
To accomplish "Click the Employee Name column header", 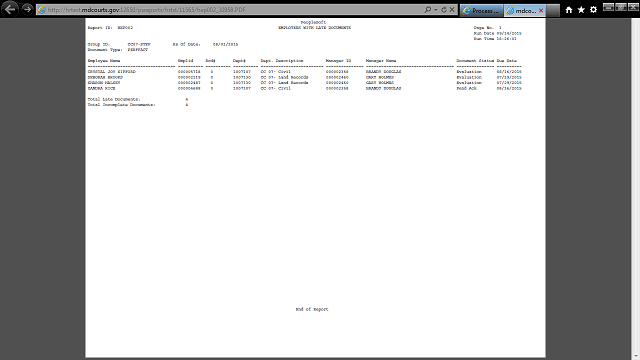I will coord(104,61).
